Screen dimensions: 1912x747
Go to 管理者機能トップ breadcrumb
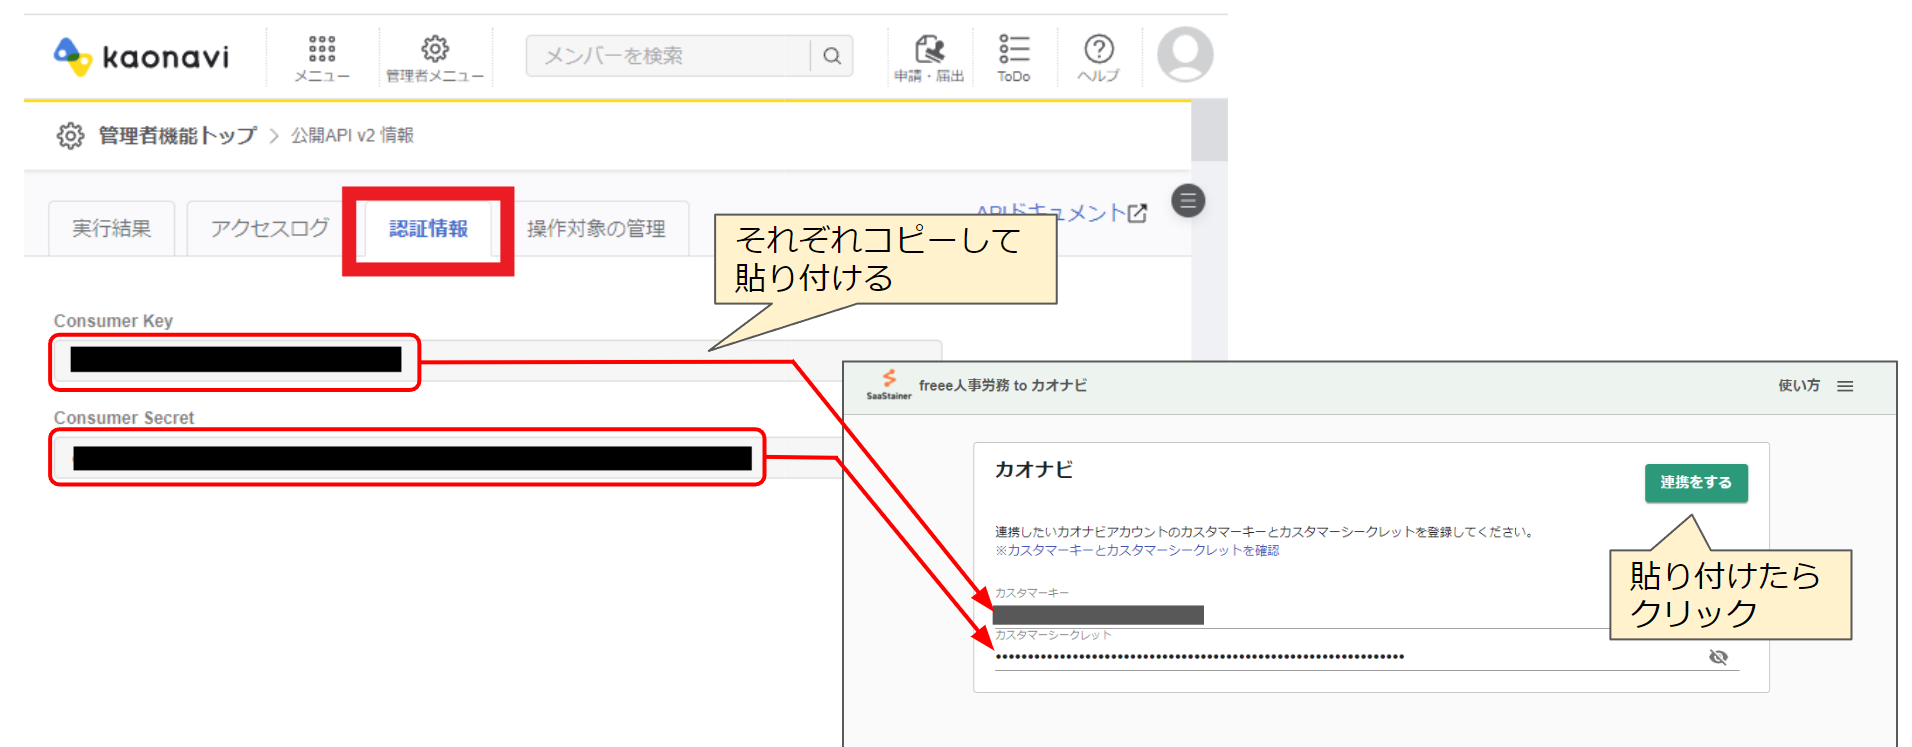(177, 135)
